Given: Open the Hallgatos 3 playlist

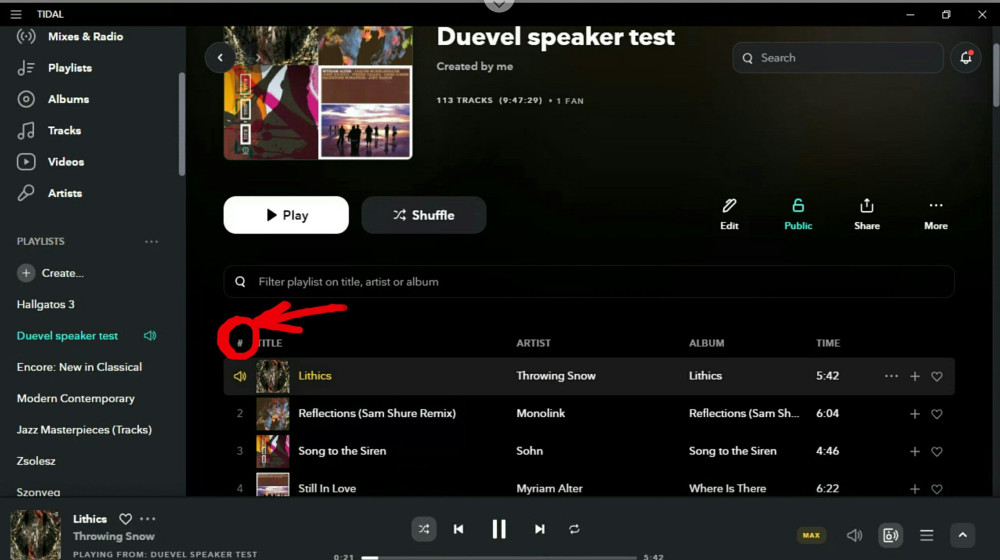Looking at the screenshot, I should tap(45, 304).
